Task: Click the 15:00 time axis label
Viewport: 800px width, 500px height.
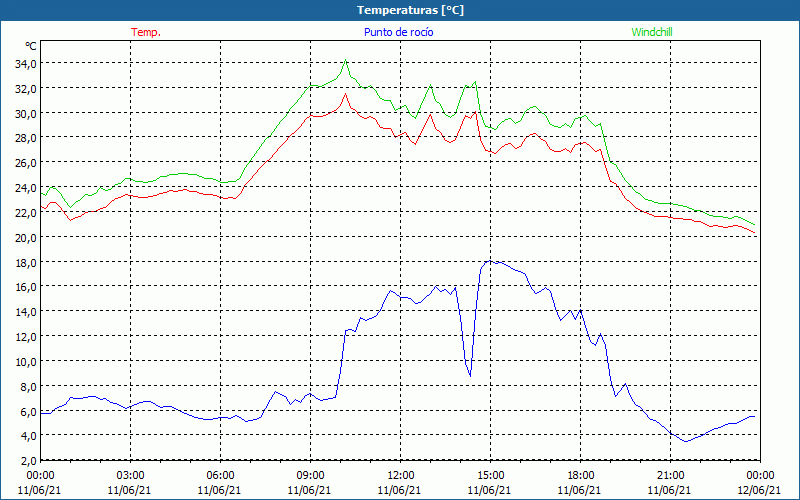Action: (490, 475)
